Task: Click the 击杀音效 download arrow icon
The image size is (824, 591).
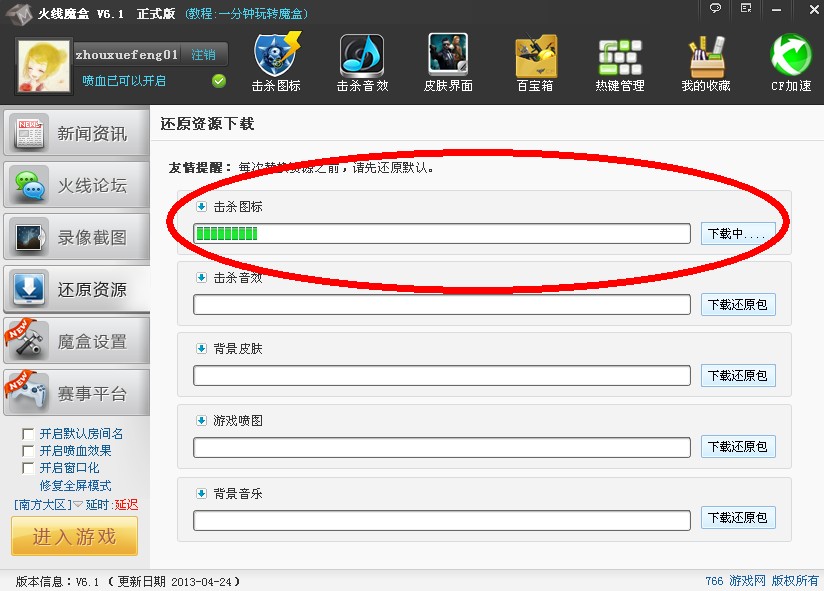Action: [x=201, y=277]
